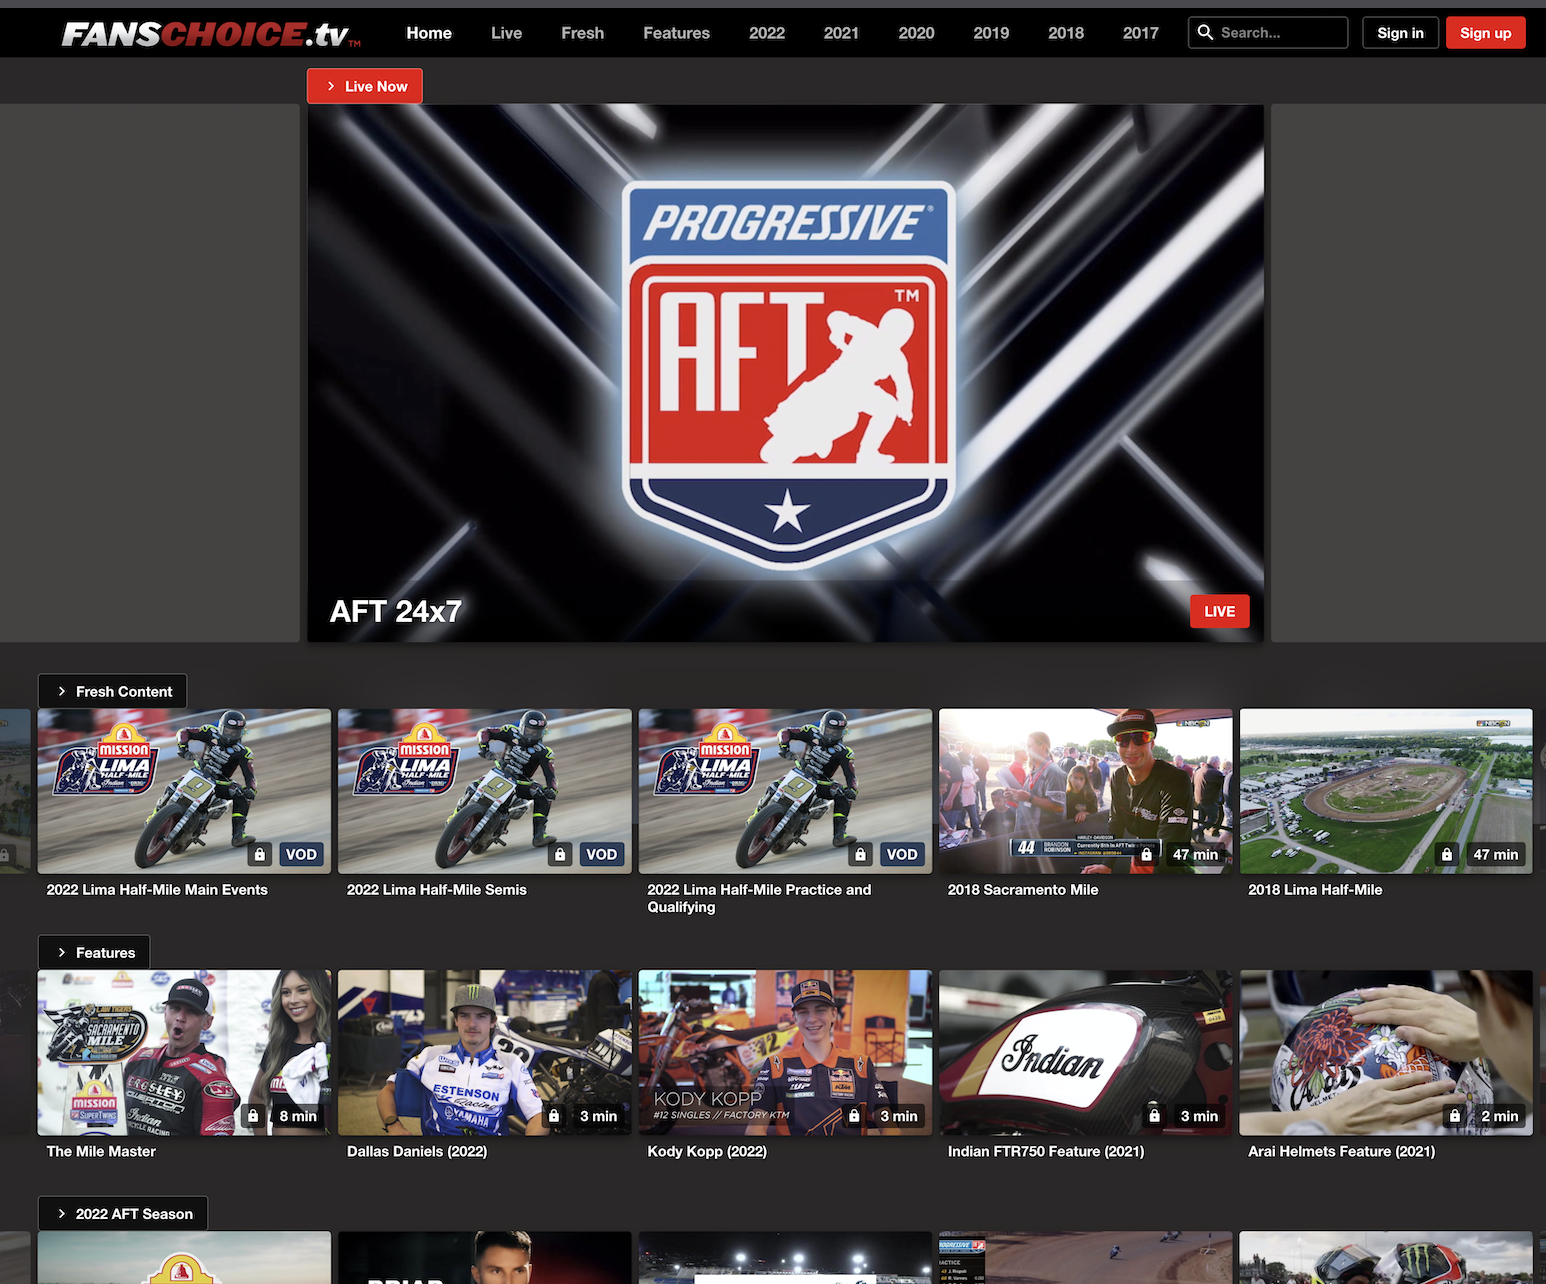Screen dimensions: 1546x1284
Task: Click the '2 min' duration on Arai Helmets
Action: (1500, 1116)
